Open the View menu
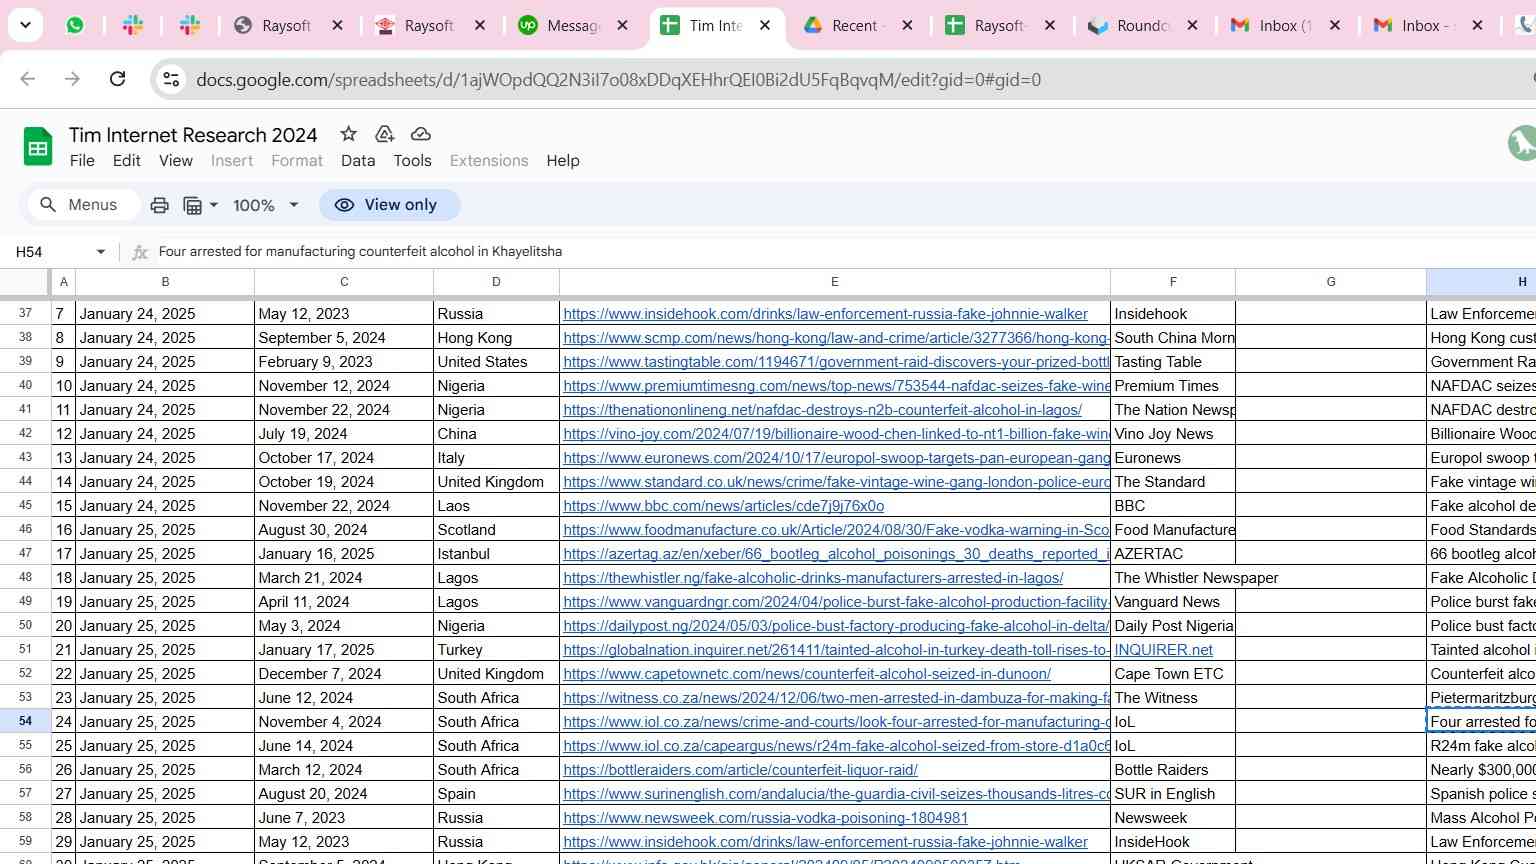 click(176, 160)
